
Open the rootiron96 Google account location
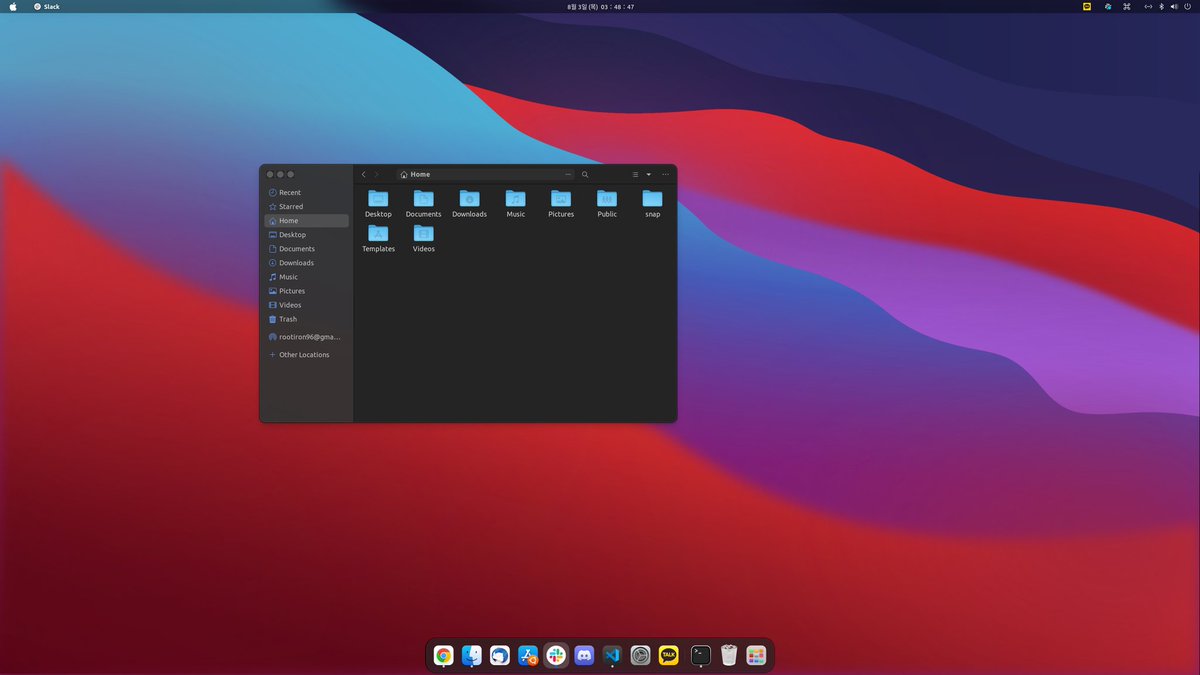[307, 337]
